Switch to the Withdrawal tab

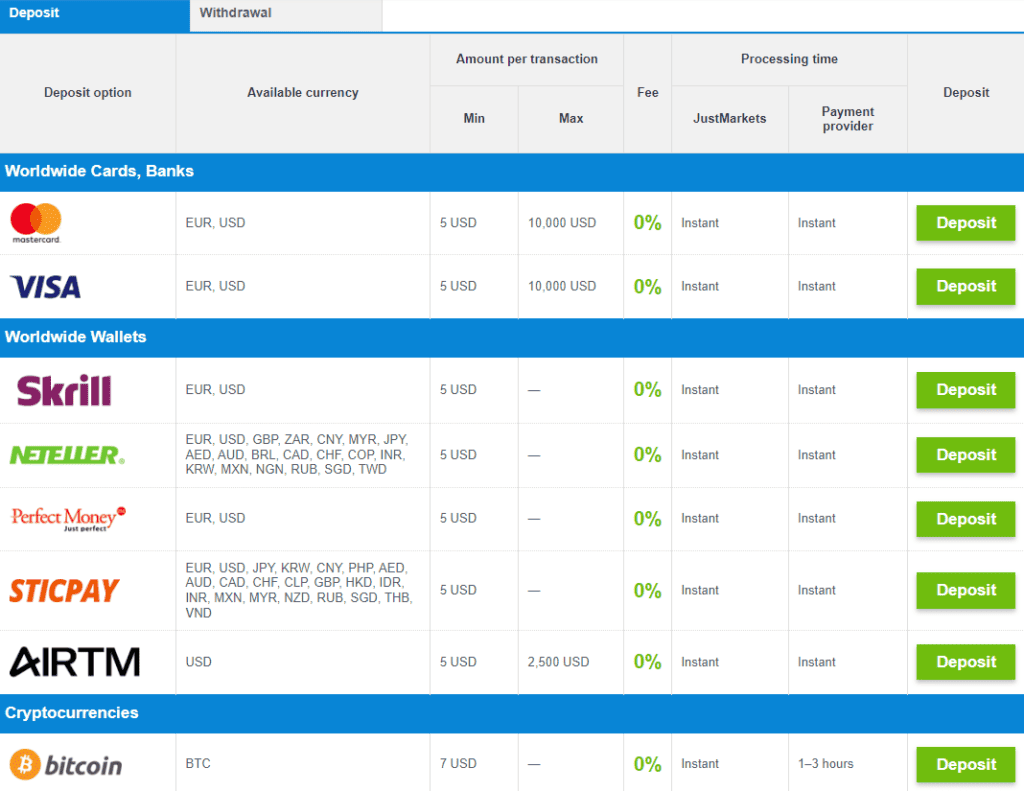point(235,13)
